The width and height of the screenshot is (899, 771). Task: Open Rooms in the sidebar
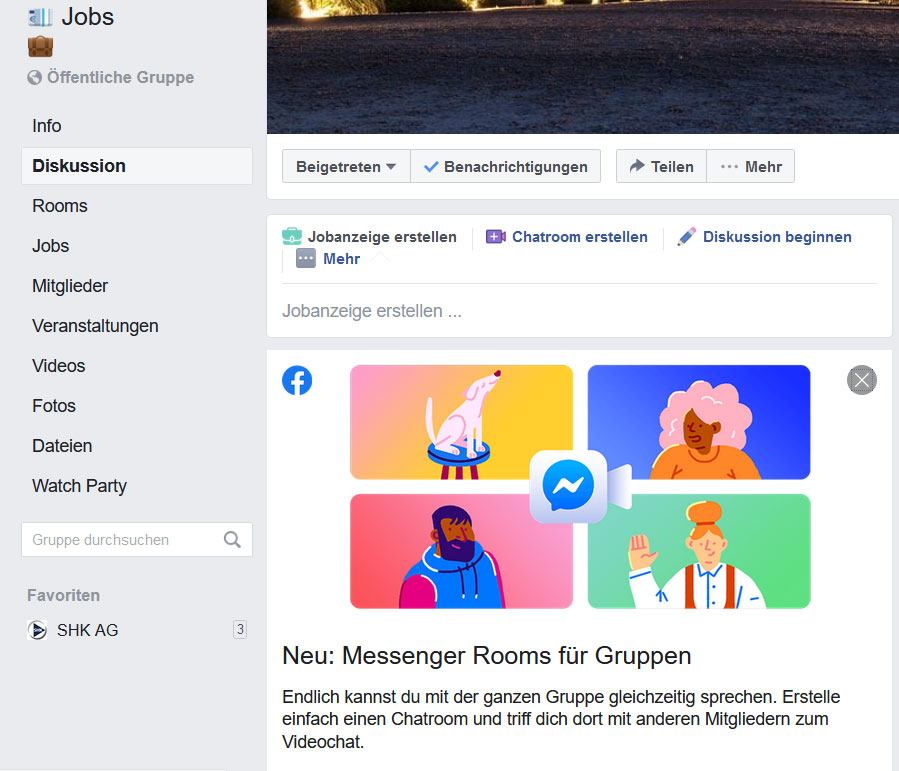(x=60, y=206)
